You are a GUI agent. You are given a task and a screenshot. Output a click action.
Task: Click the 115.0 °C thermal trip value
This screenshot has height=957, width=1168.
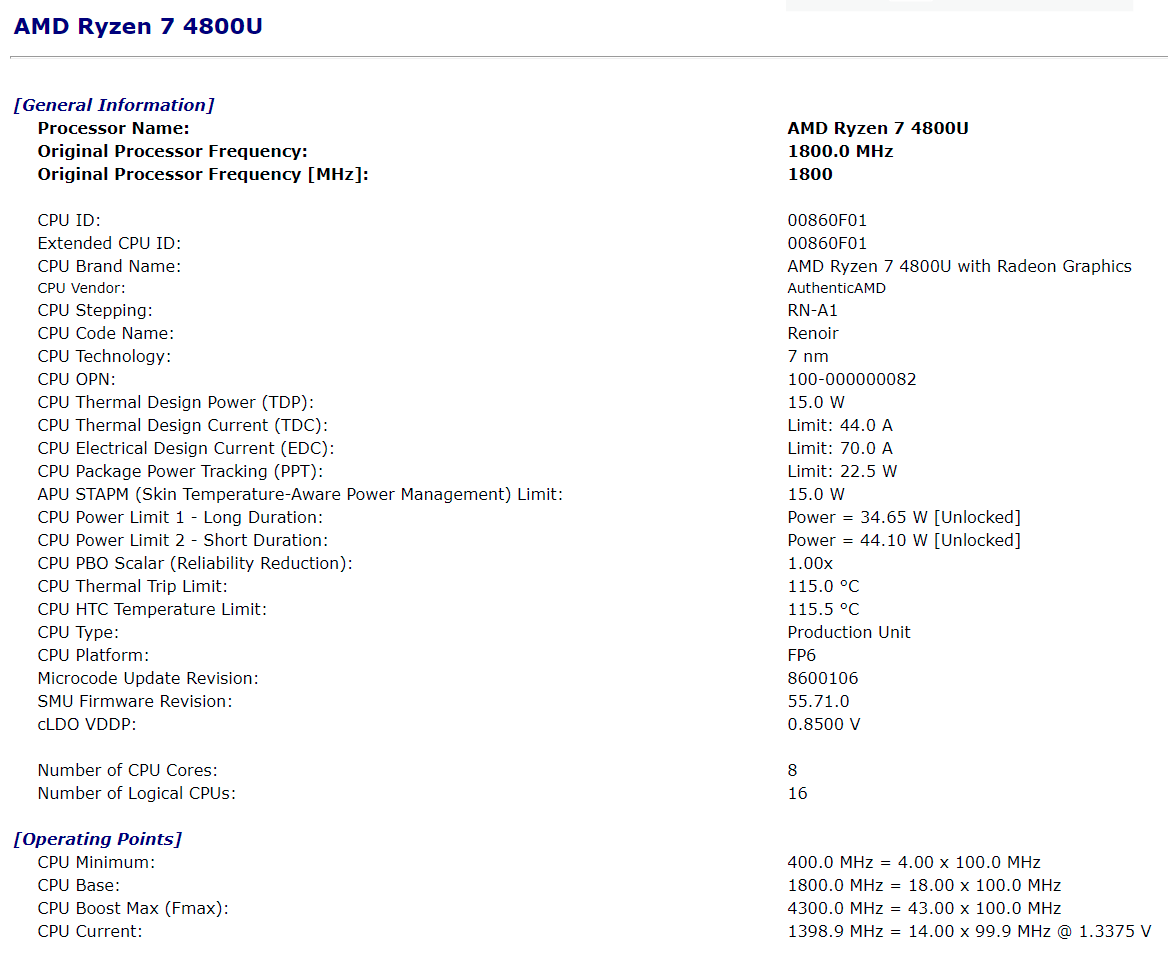[x=823, y=587]
